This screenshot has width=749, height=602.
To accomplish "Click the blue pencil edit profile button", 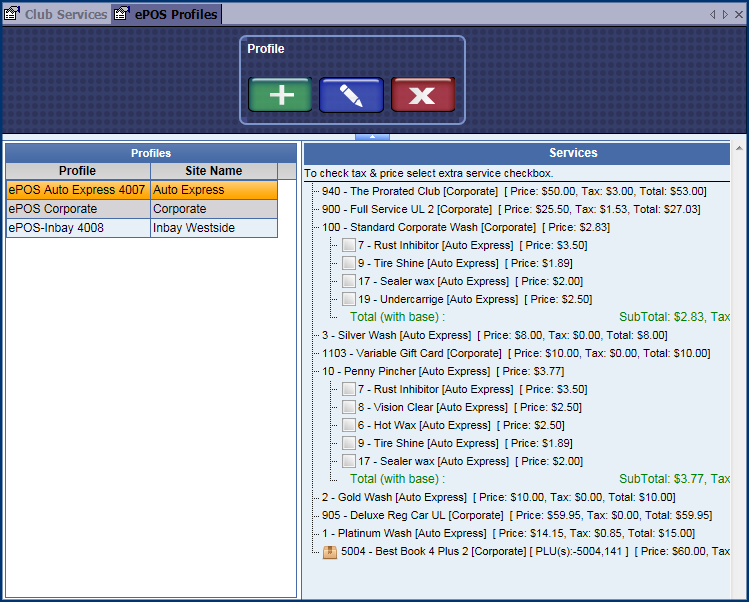I will (351, 95).
